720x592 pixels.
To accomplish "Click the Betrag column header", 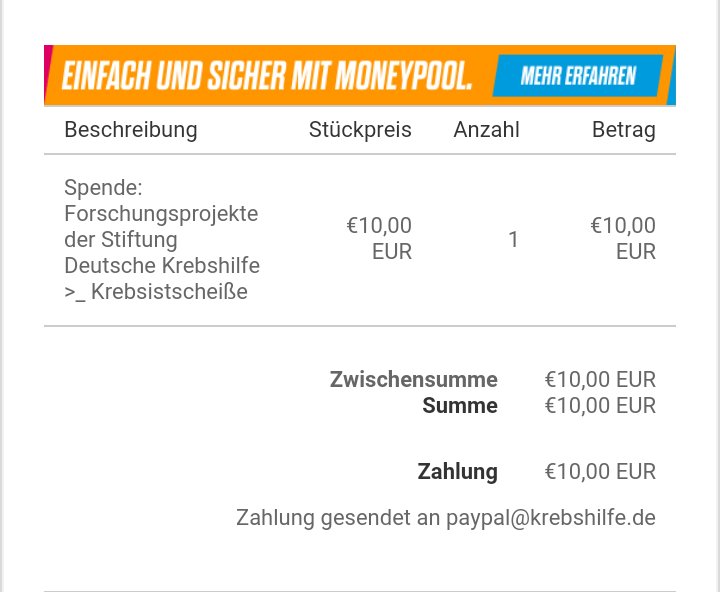I will point(624,130).
